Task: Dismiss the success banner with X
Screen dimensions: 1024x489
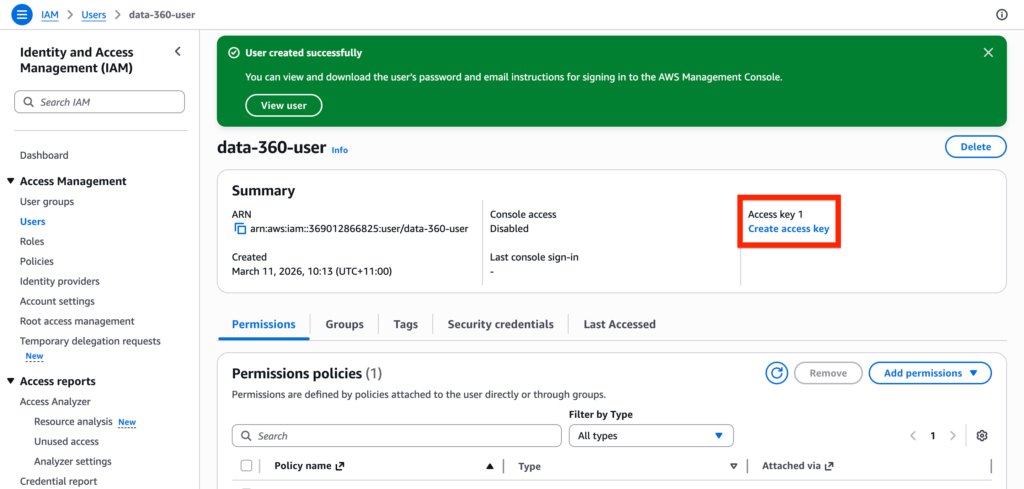Action: point(988,53)
